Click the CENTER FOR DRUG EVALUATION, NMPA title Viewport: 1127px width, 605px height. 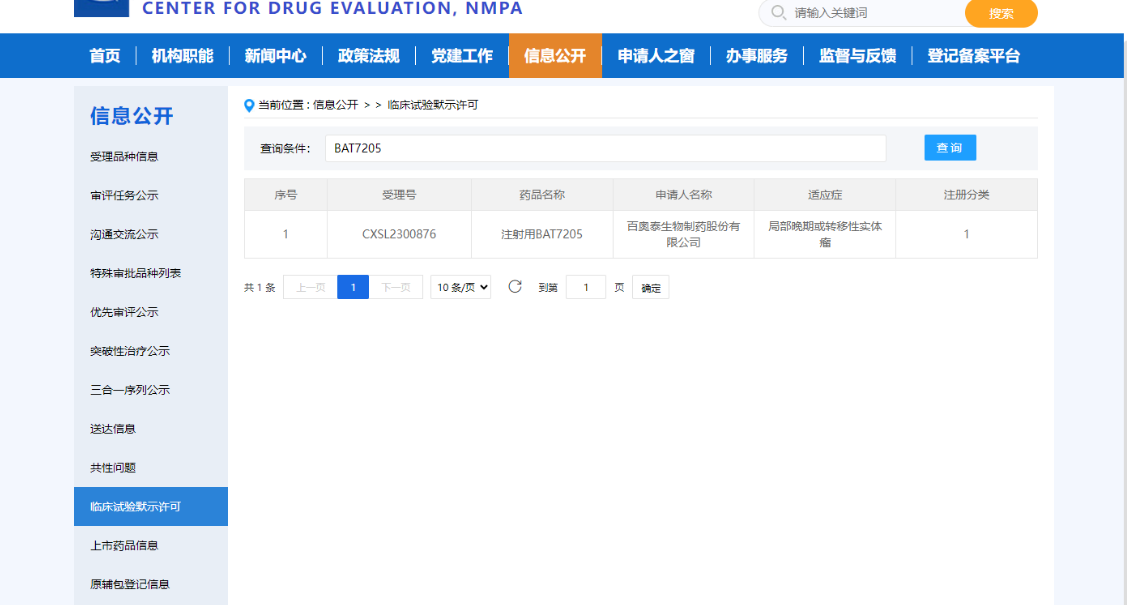click(x=332, y=9)
